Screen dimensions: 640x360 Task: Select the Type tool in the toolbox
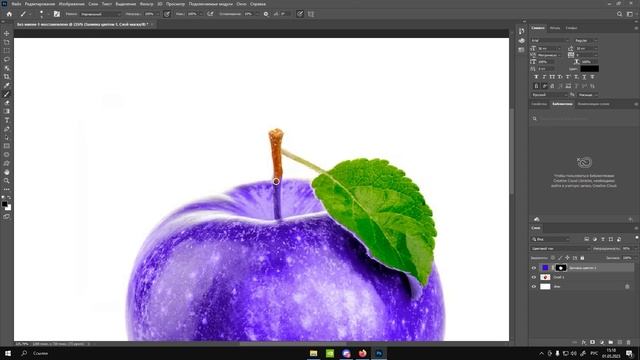coord(7,120)
